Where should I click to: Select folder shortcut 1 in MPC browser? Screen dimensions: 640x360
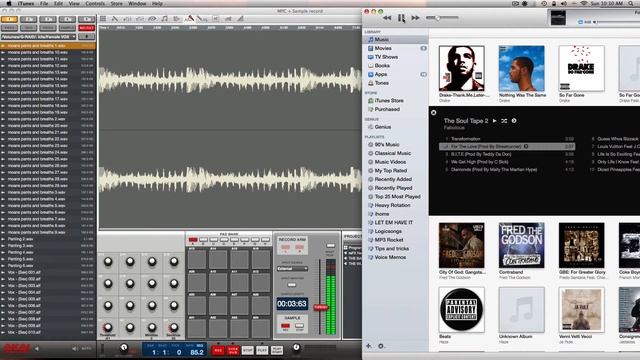click(x=9, y=19)
